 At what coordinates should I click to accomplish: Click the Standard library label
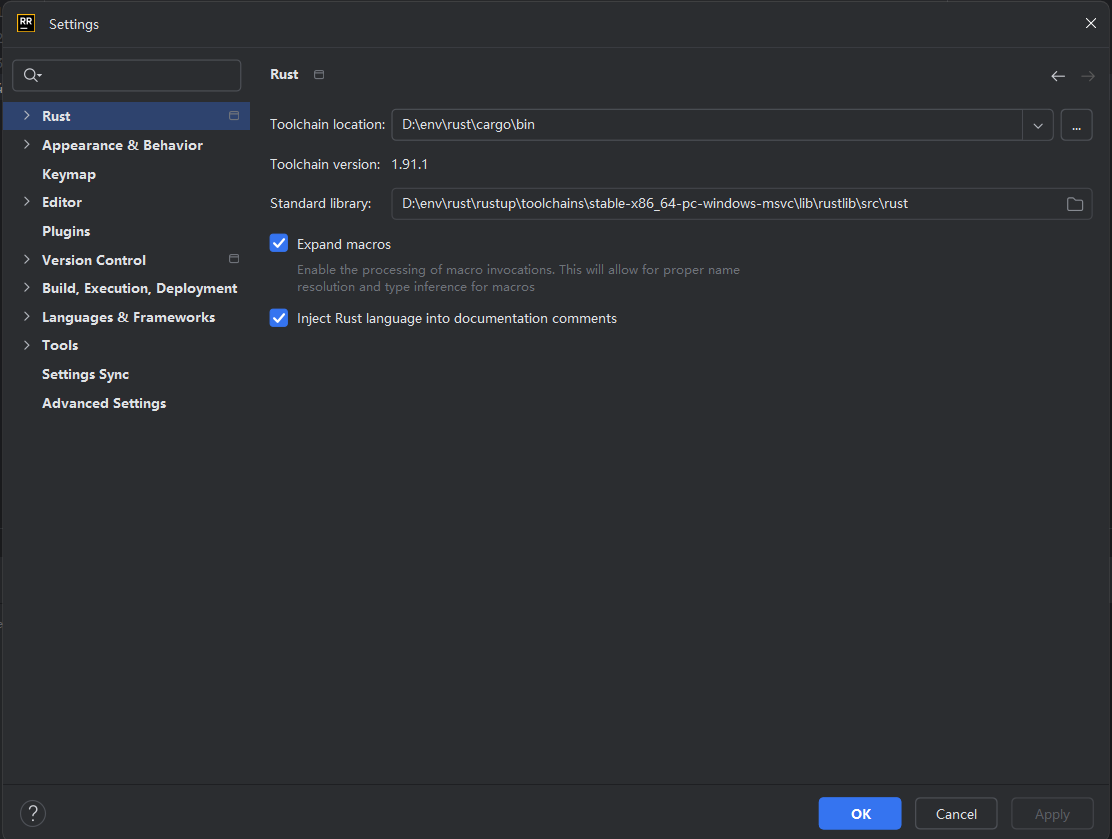point(321,204)
